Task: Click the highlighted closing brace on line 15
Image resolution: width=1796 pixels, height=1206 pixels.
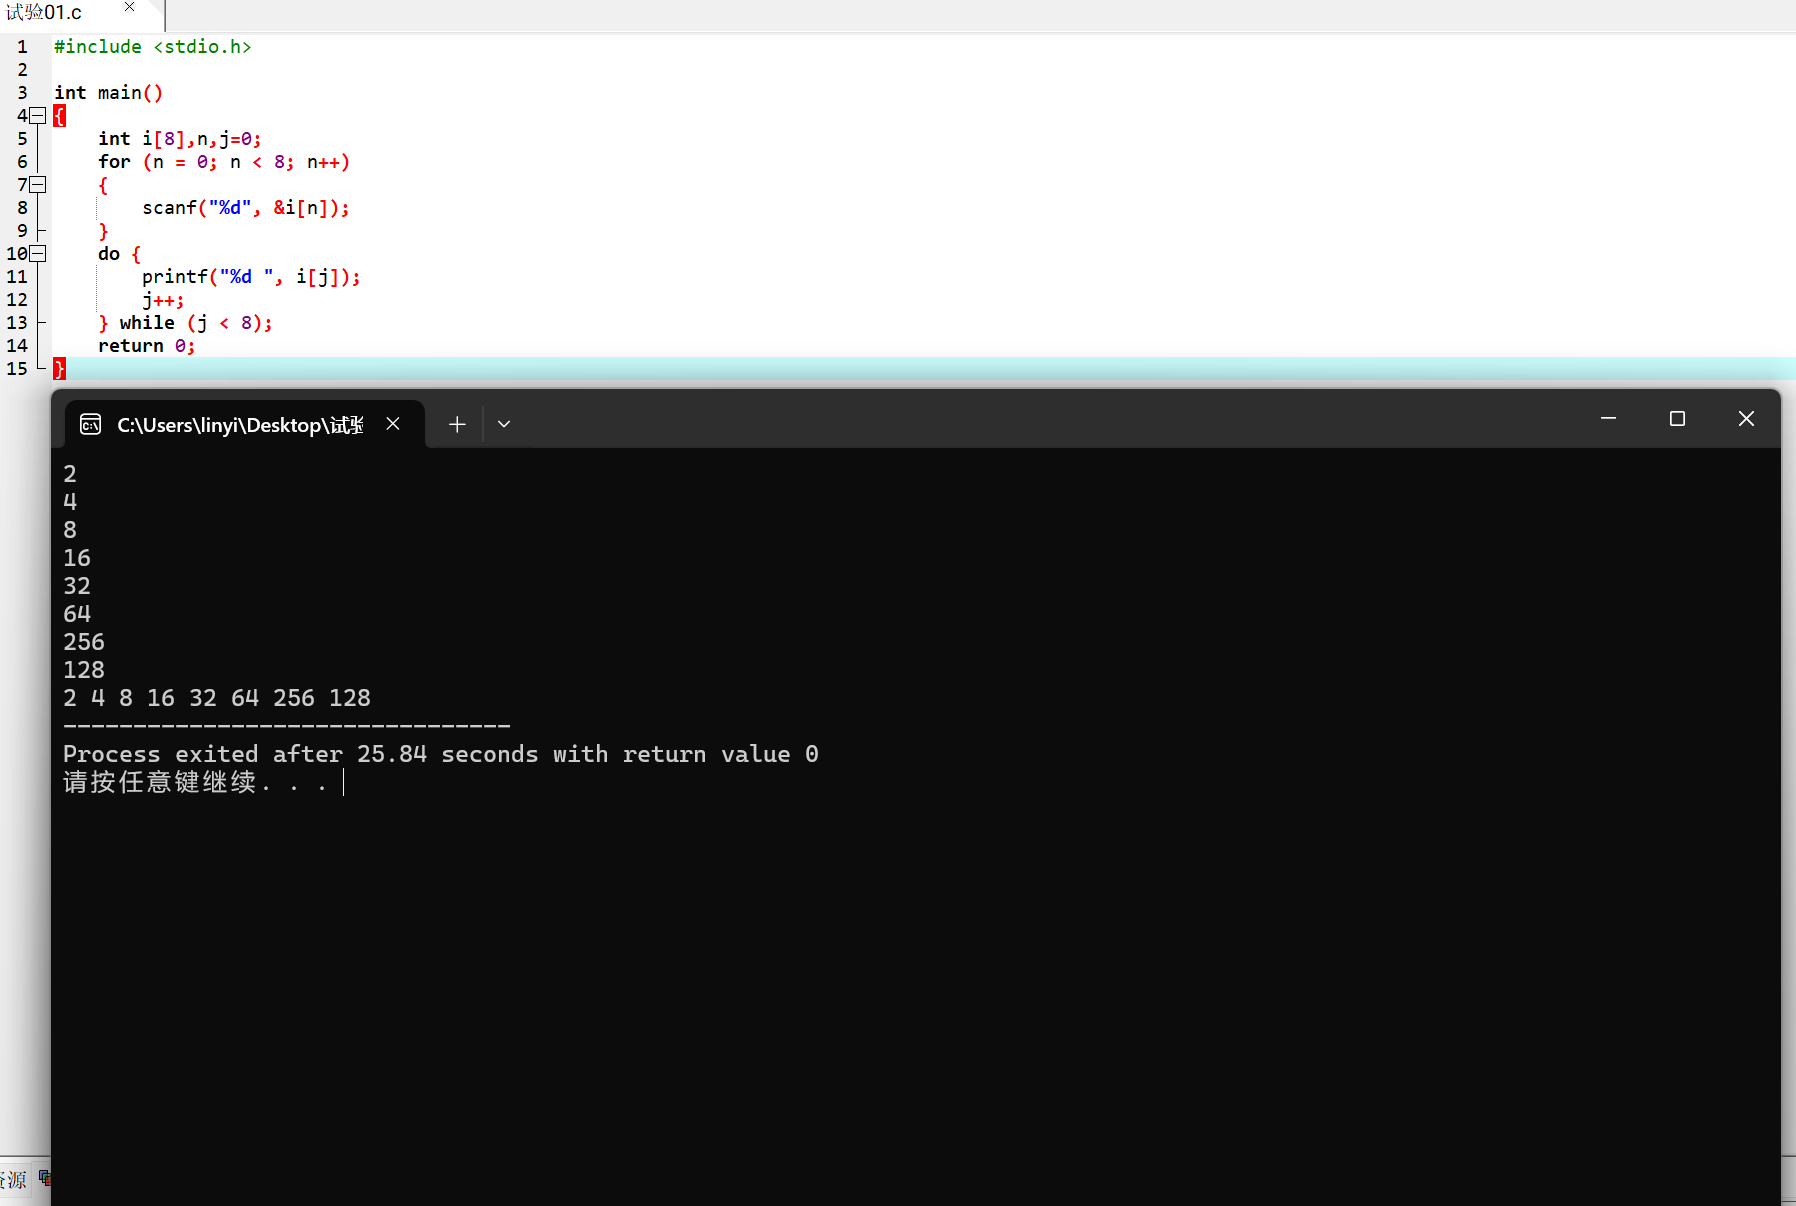Action: [59, 368]
